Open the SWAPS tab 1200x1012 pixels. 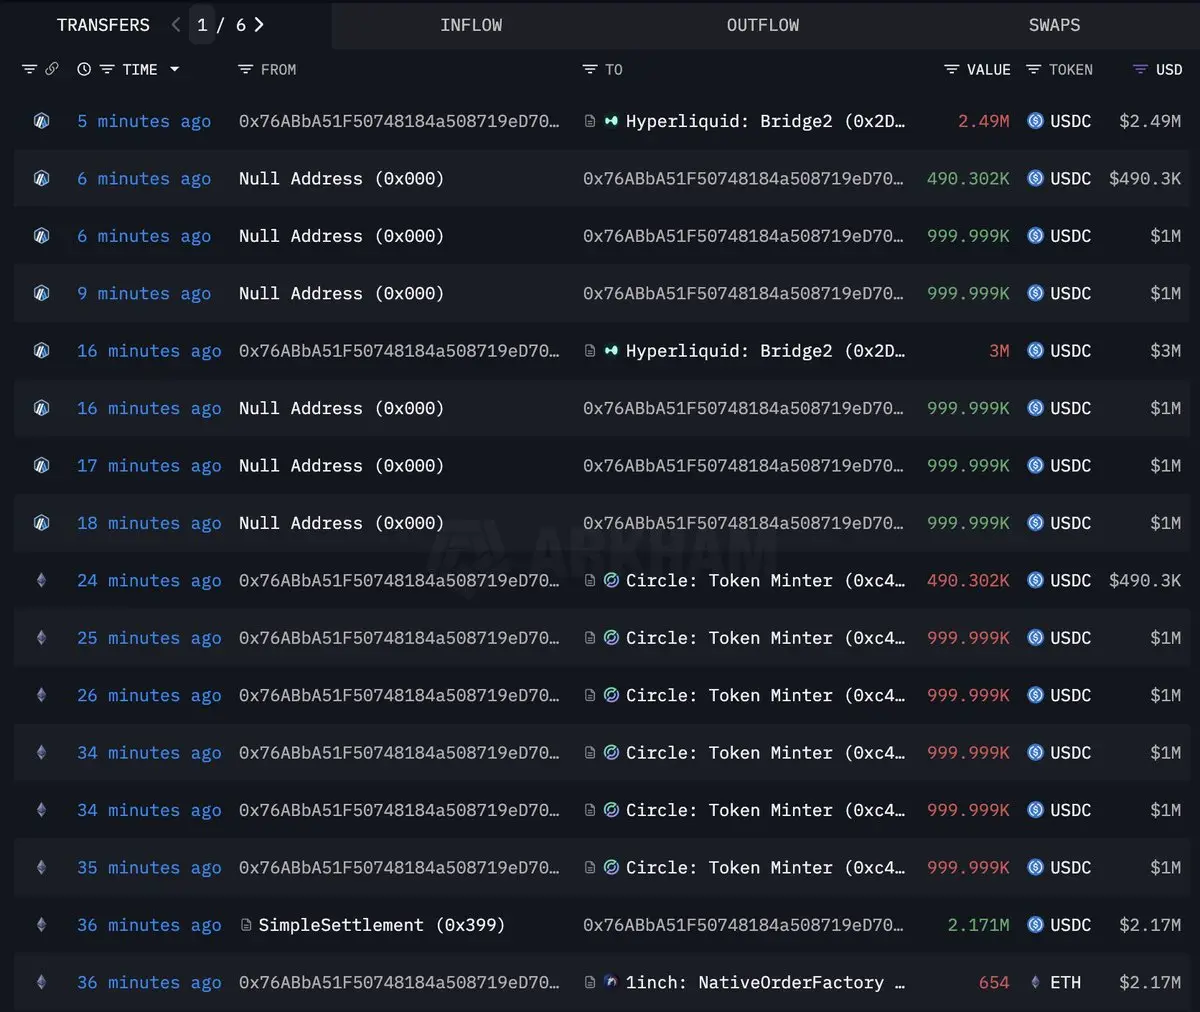(1054, 25)
